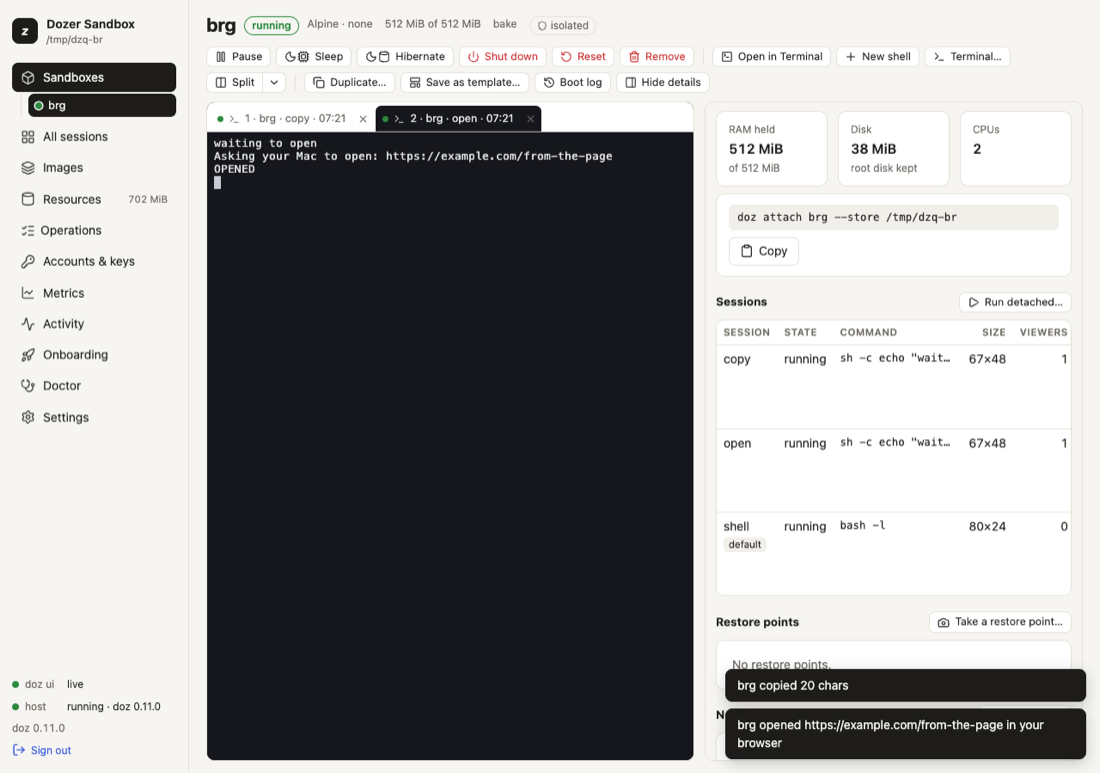The width and height of the screenshot is (1100, 773).
Task: Open Accounts & keys
Action: [94, 261]
